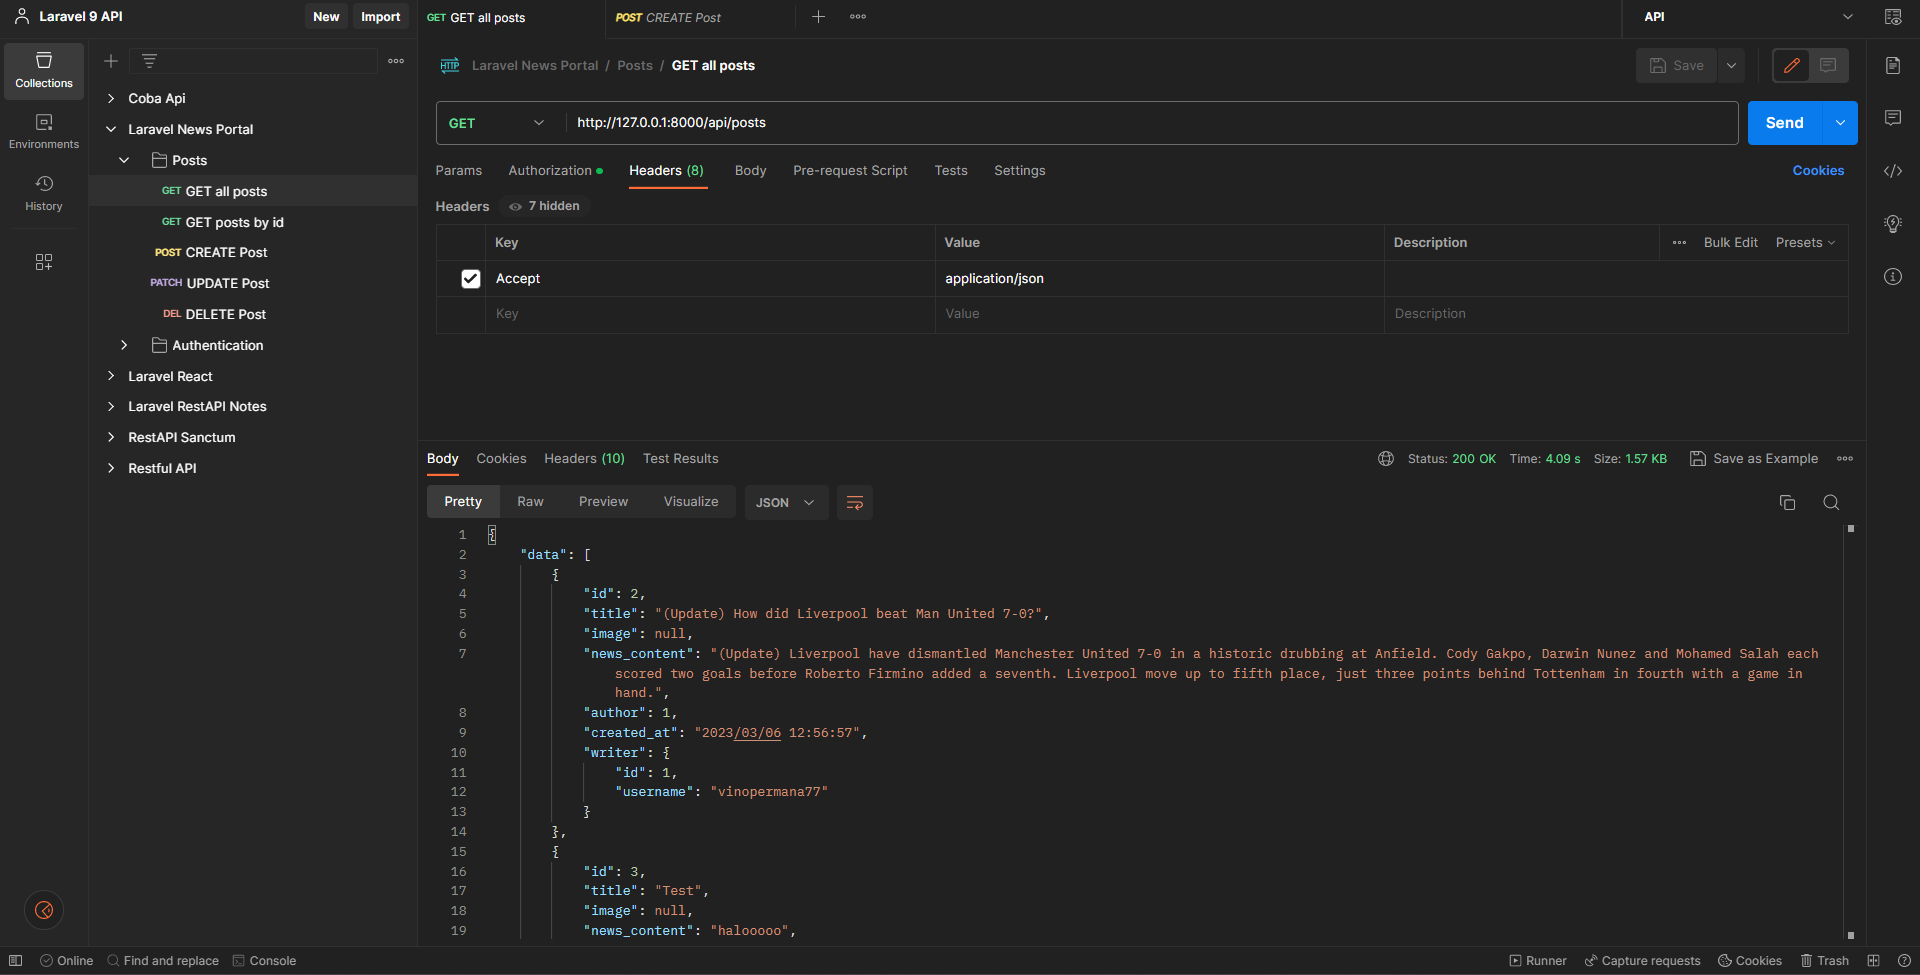This screenshot has width=1920, height=975.
Task: Open the Environments sidebar panel
Action: pos(44,132)
